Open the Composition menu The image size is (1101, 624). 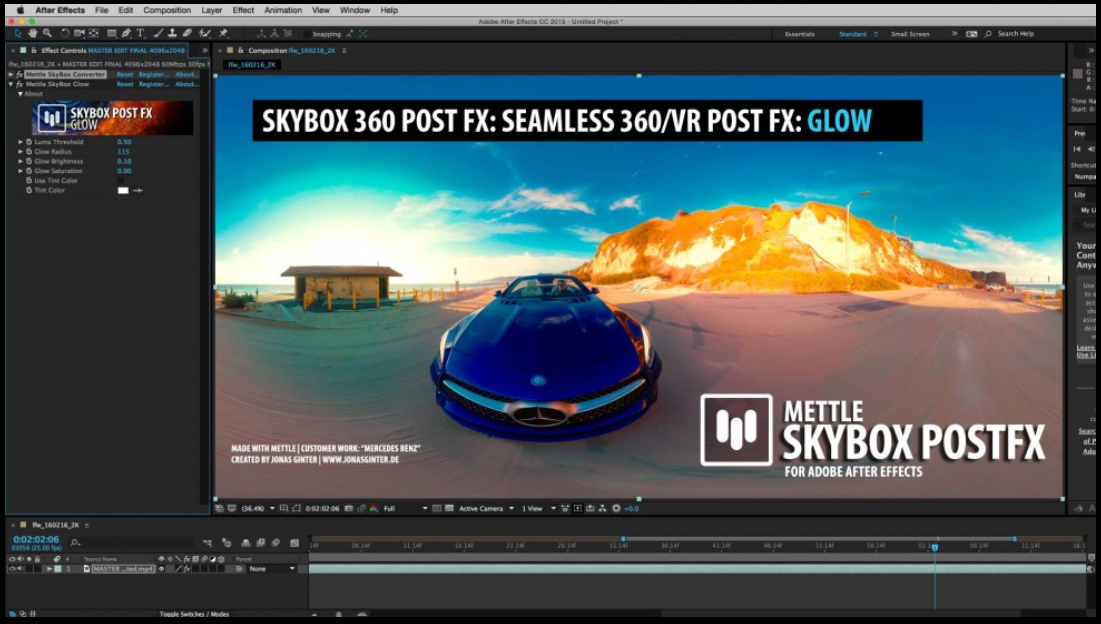[x=167, y=11]
